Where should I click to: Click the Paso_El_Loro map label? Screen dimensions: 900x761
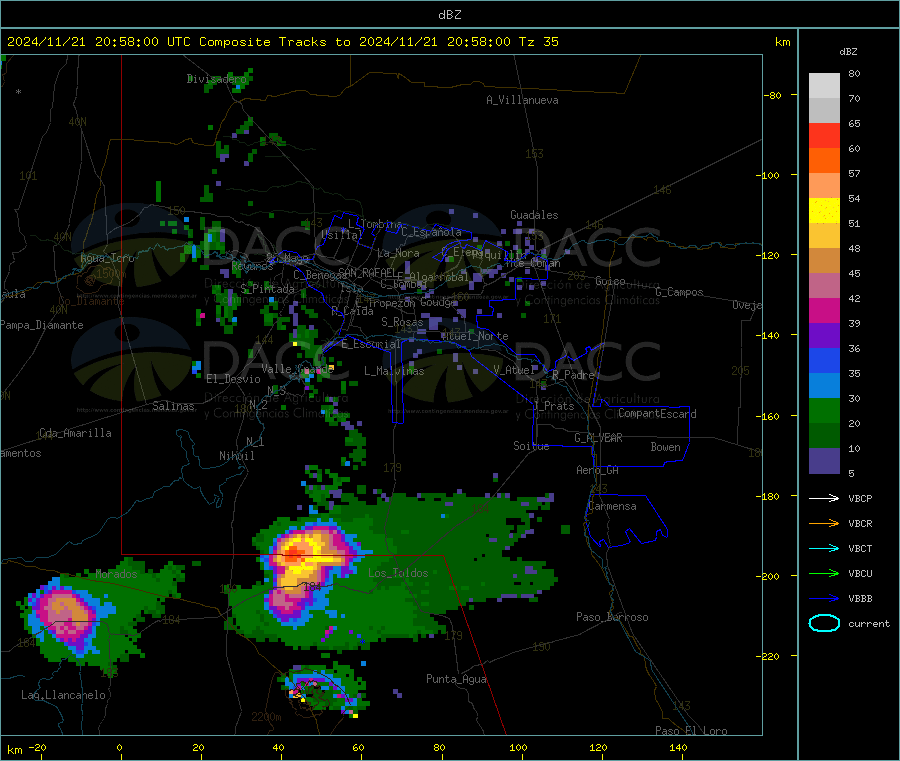691,731
